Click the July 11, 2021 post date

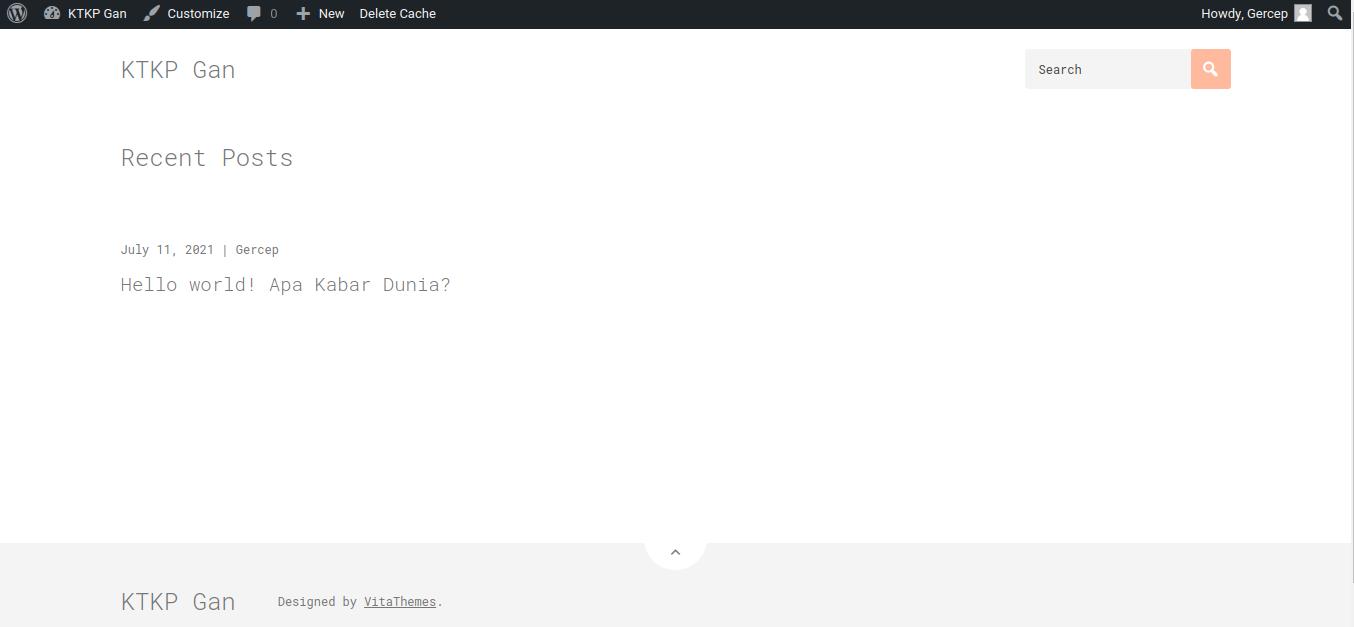click(x=167, y=250)
